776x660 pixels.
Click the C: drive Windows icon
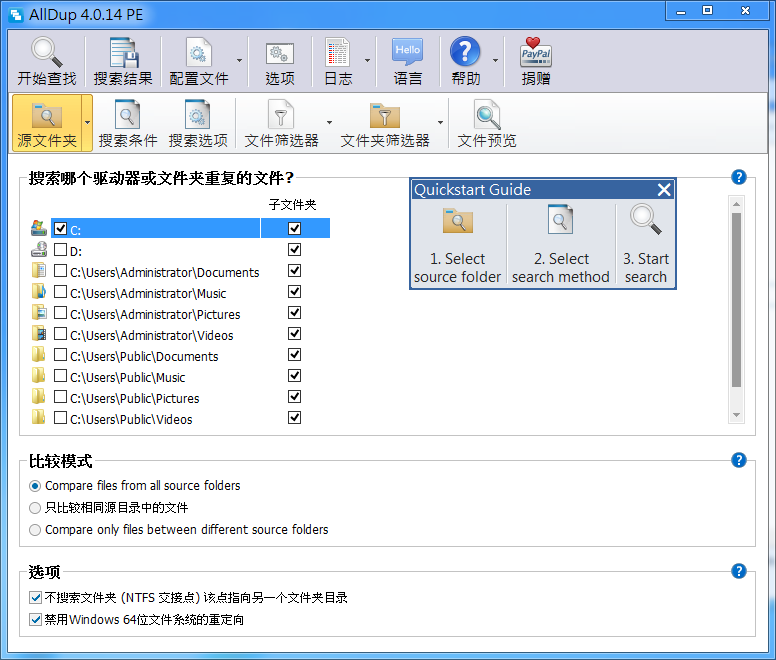point(39,228)
